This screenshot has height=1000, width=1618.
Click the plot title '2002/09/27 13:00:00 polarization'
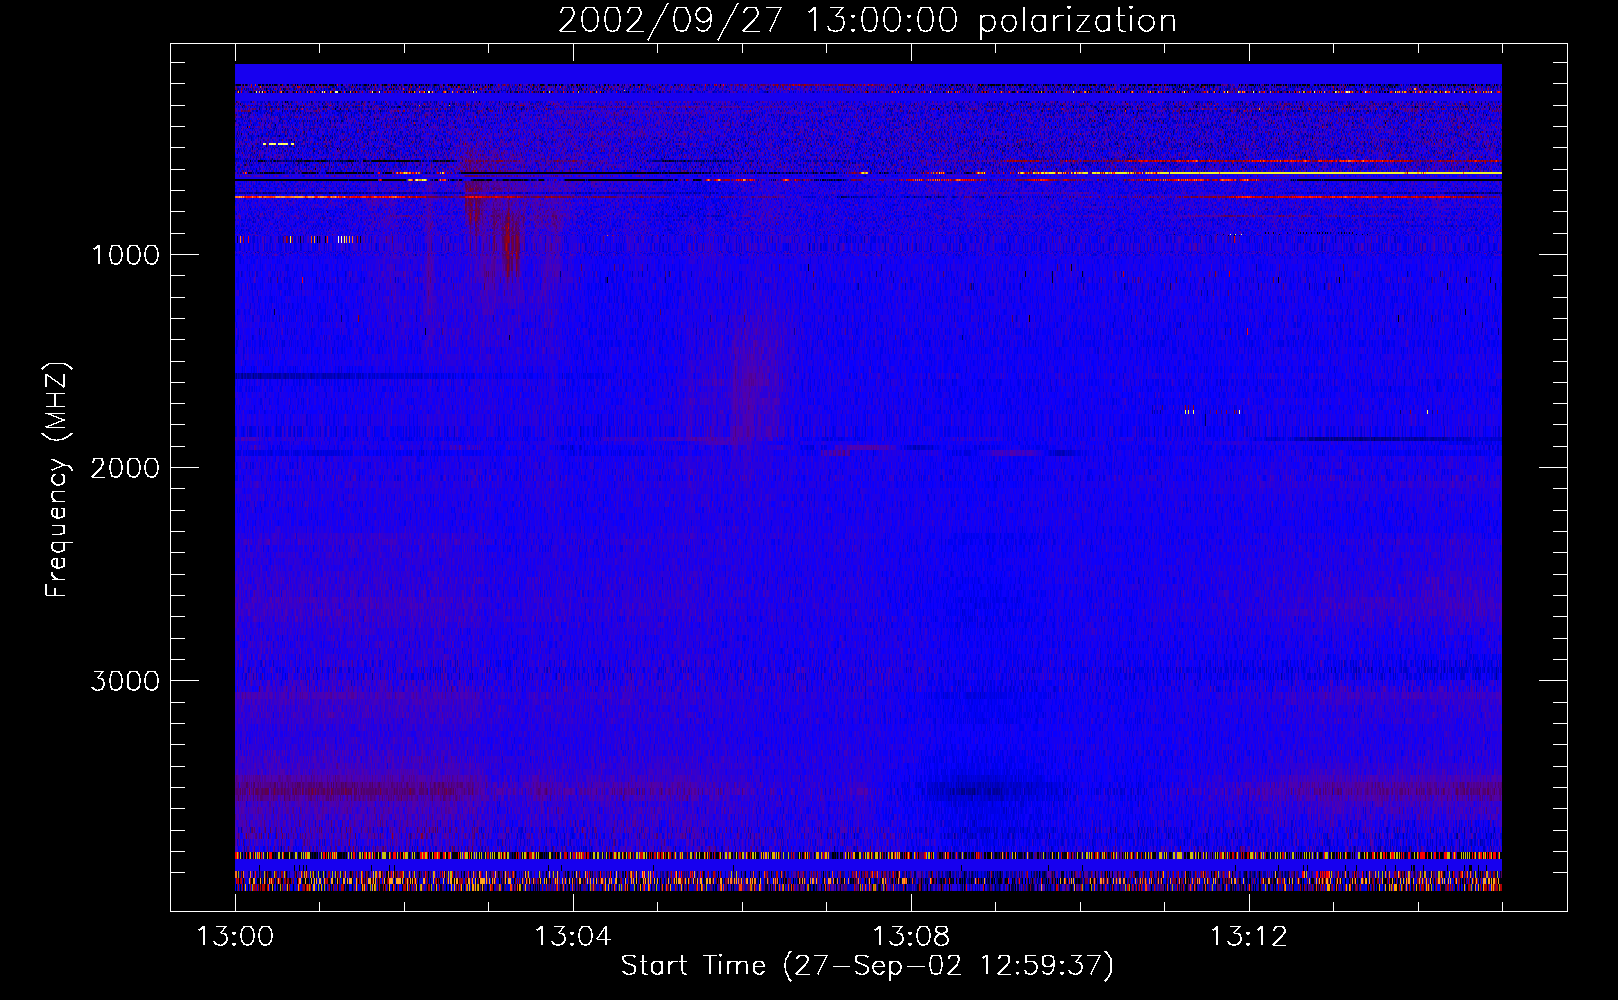(867, 21)
